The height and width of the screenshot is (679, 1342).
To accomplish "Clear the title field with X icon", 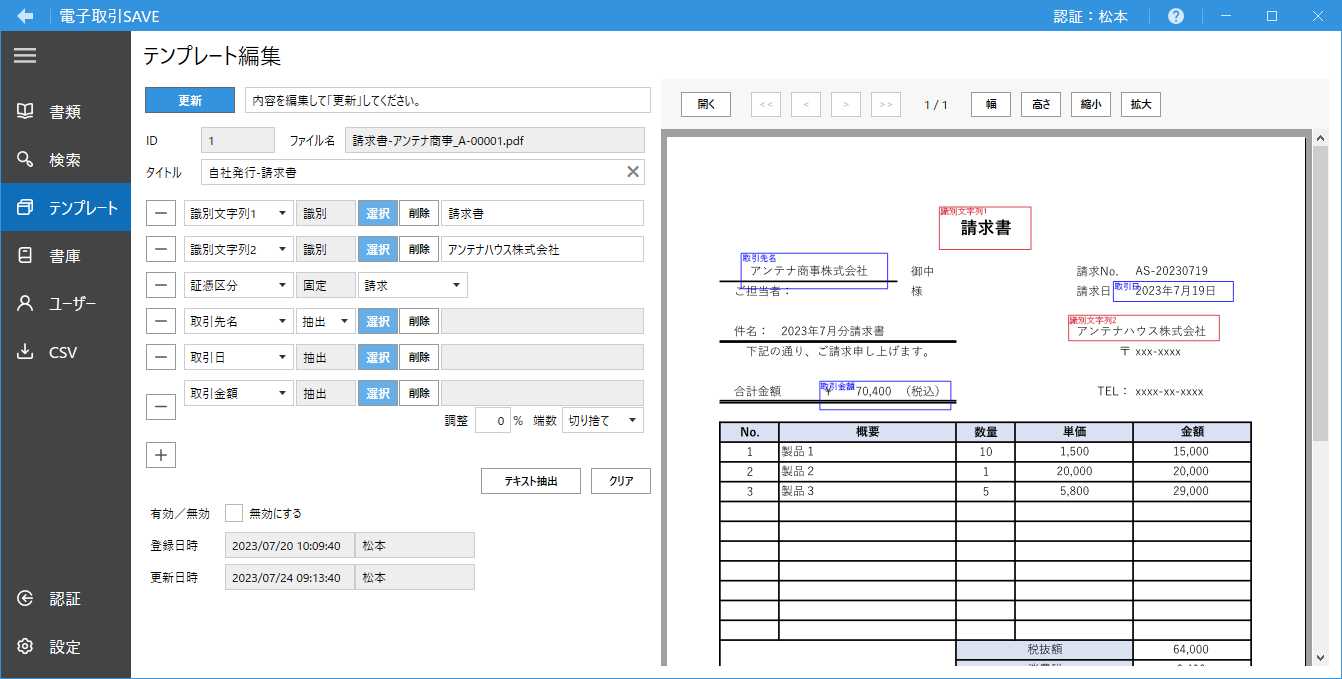I will 632,172.
